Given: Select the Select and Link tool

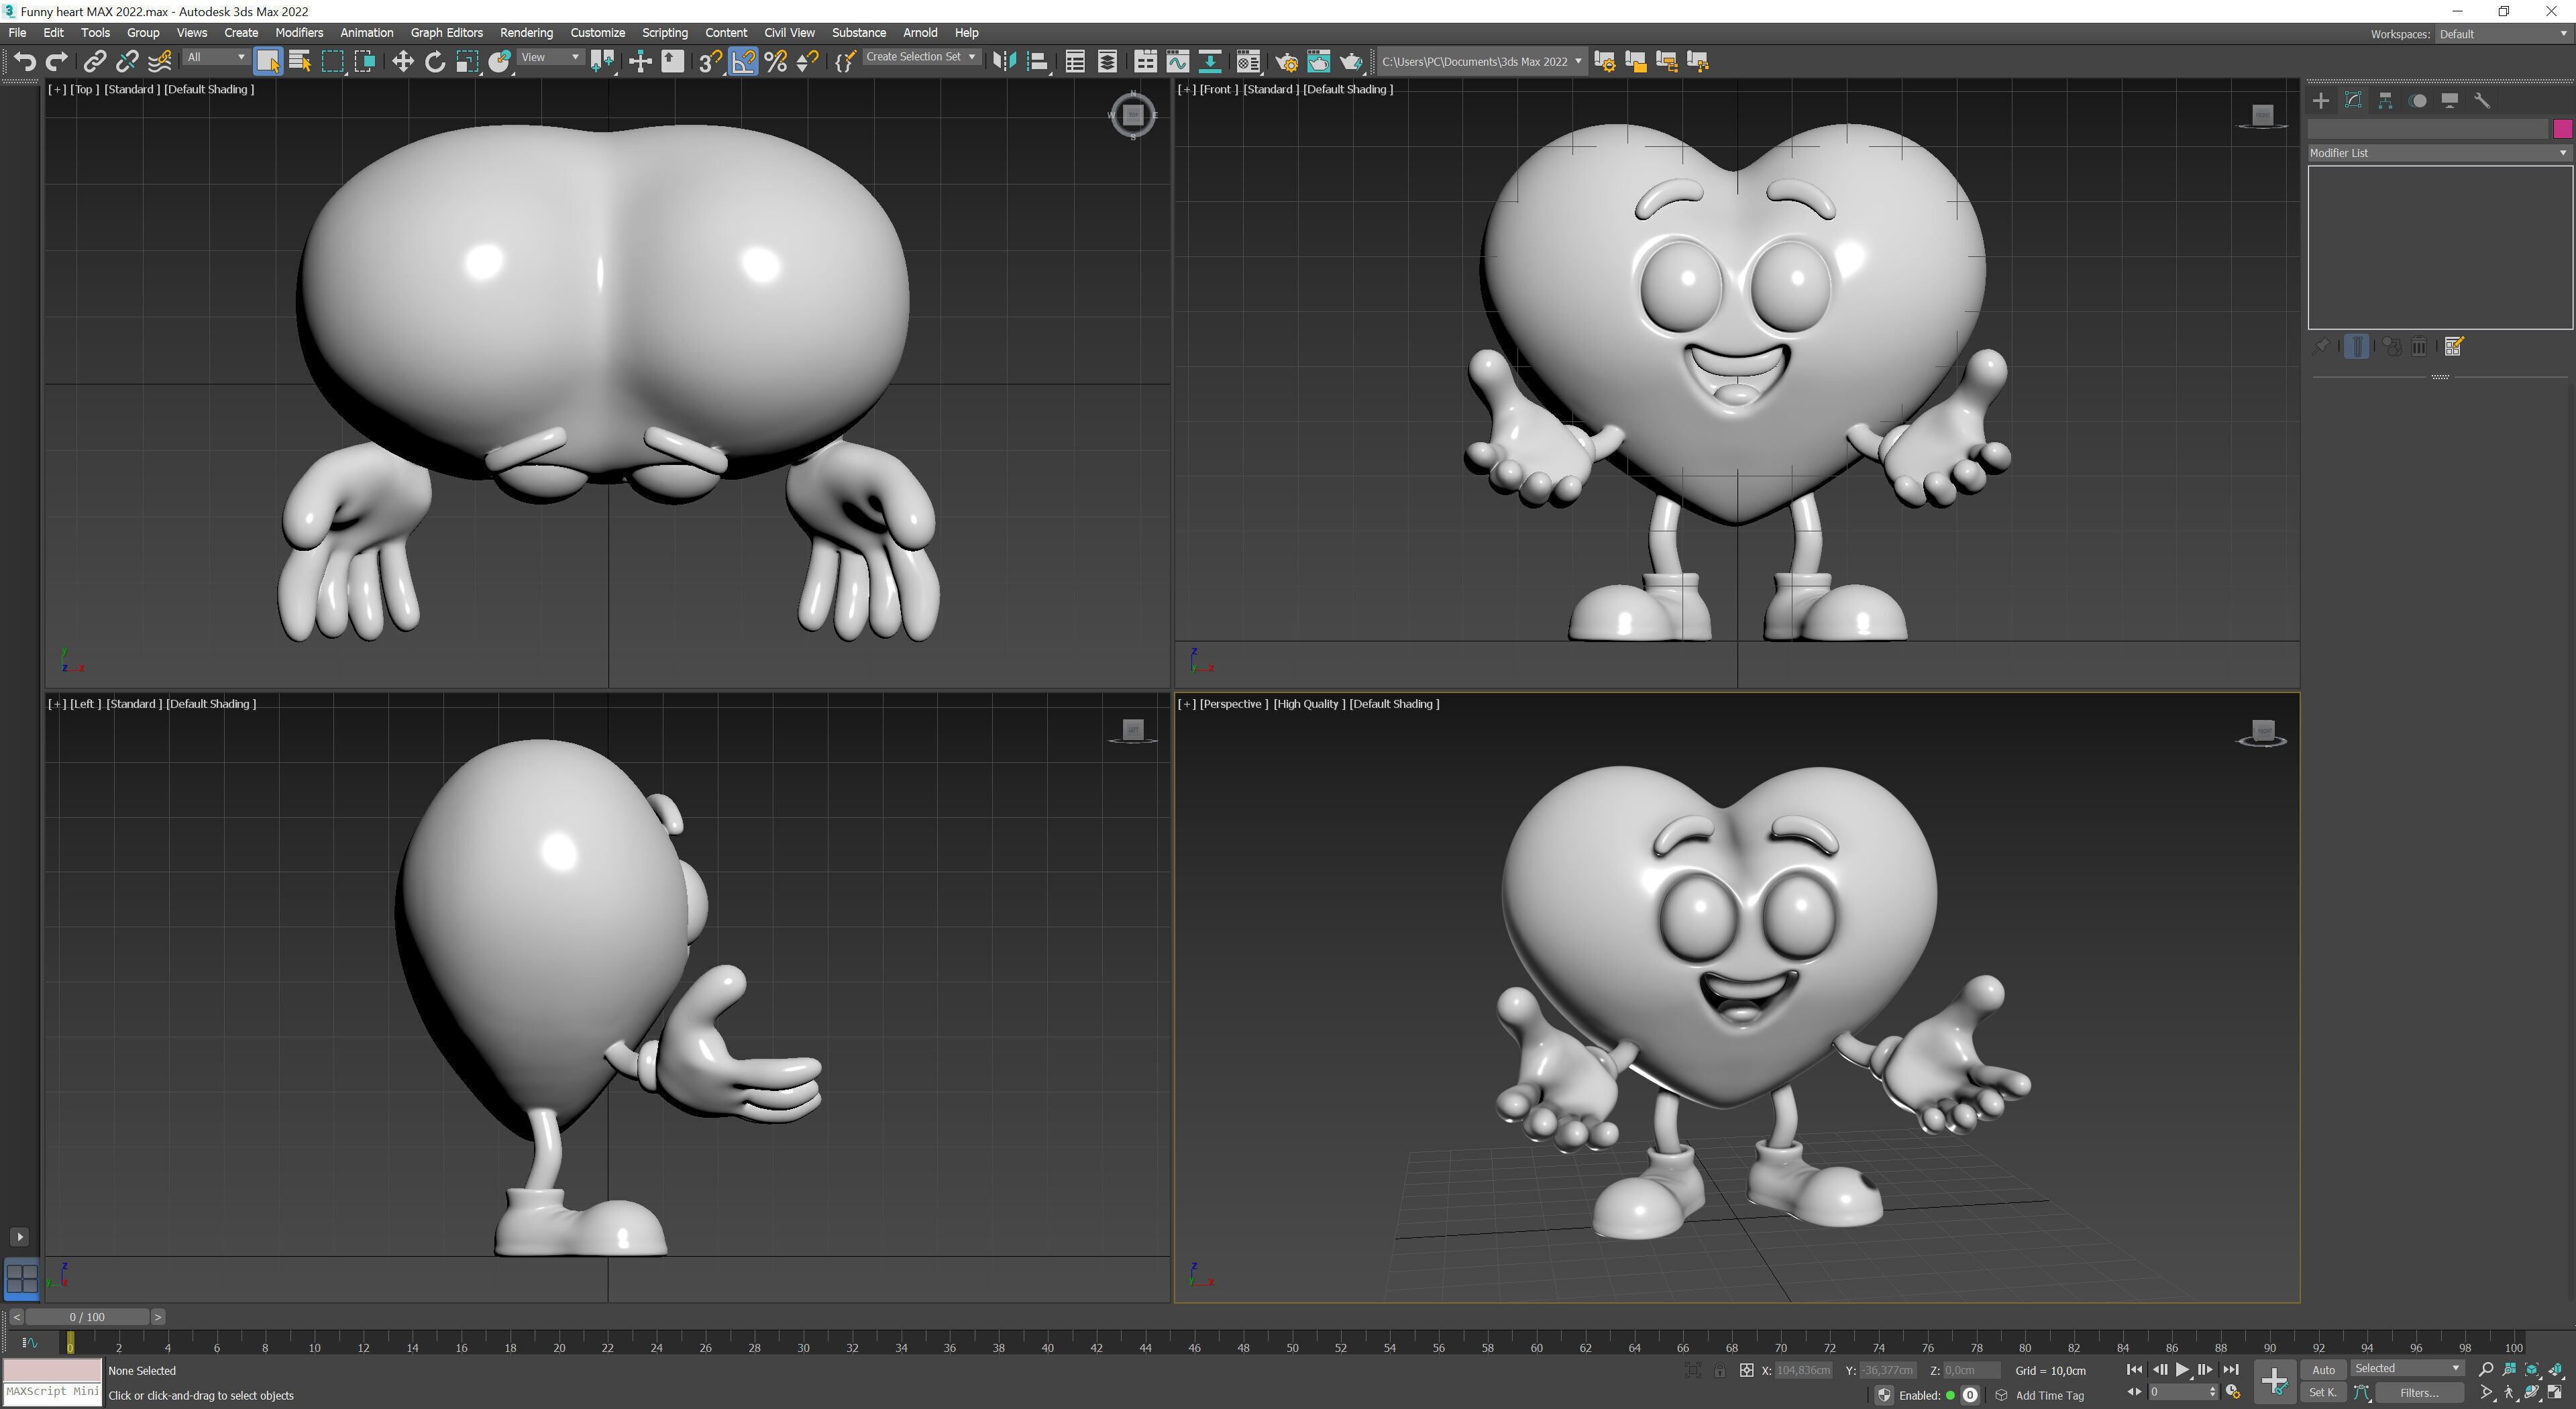Looking at the screenshot, I should [95, 62].
